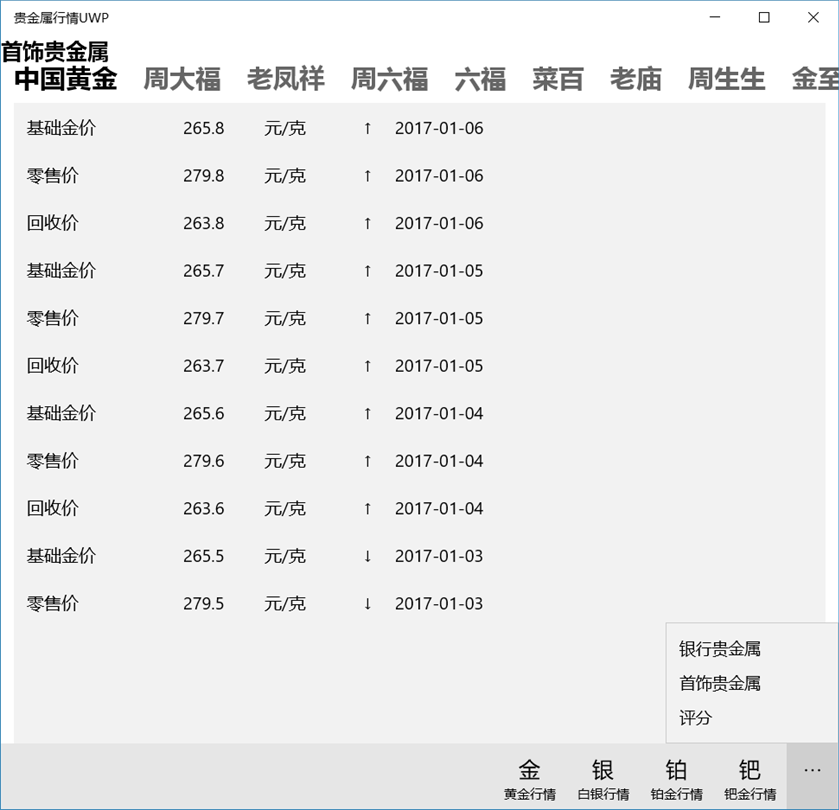Switch to the 周六福 tab
Screen dimensions: 839x810
pyautogui.click(x=390, y=79)
